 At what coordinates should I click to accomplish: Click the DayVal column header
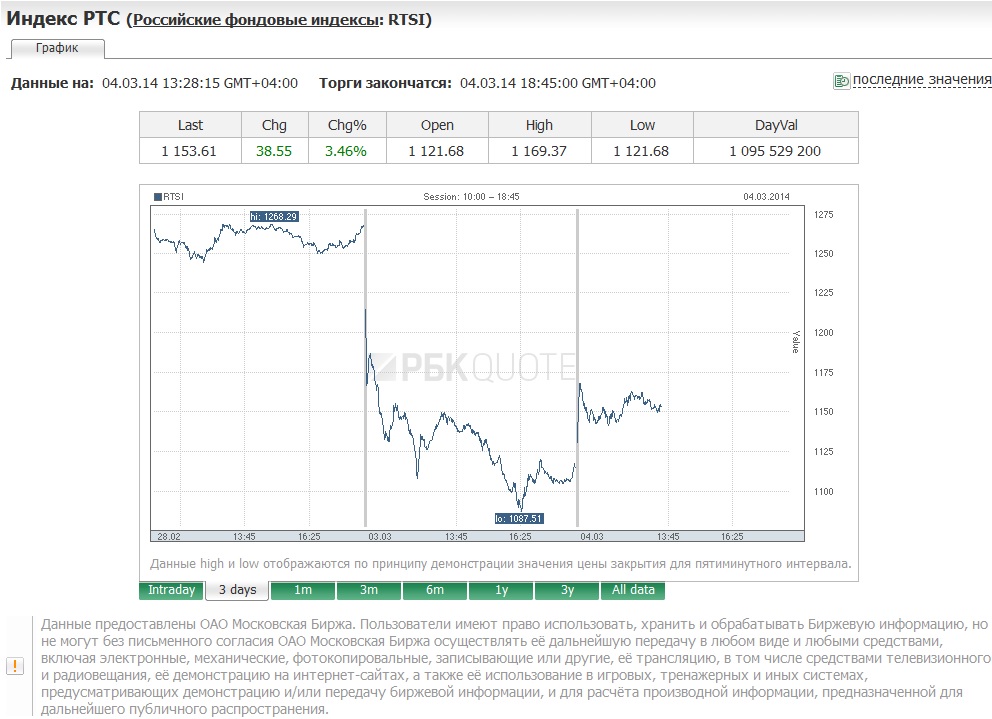(x=776, y=125)
